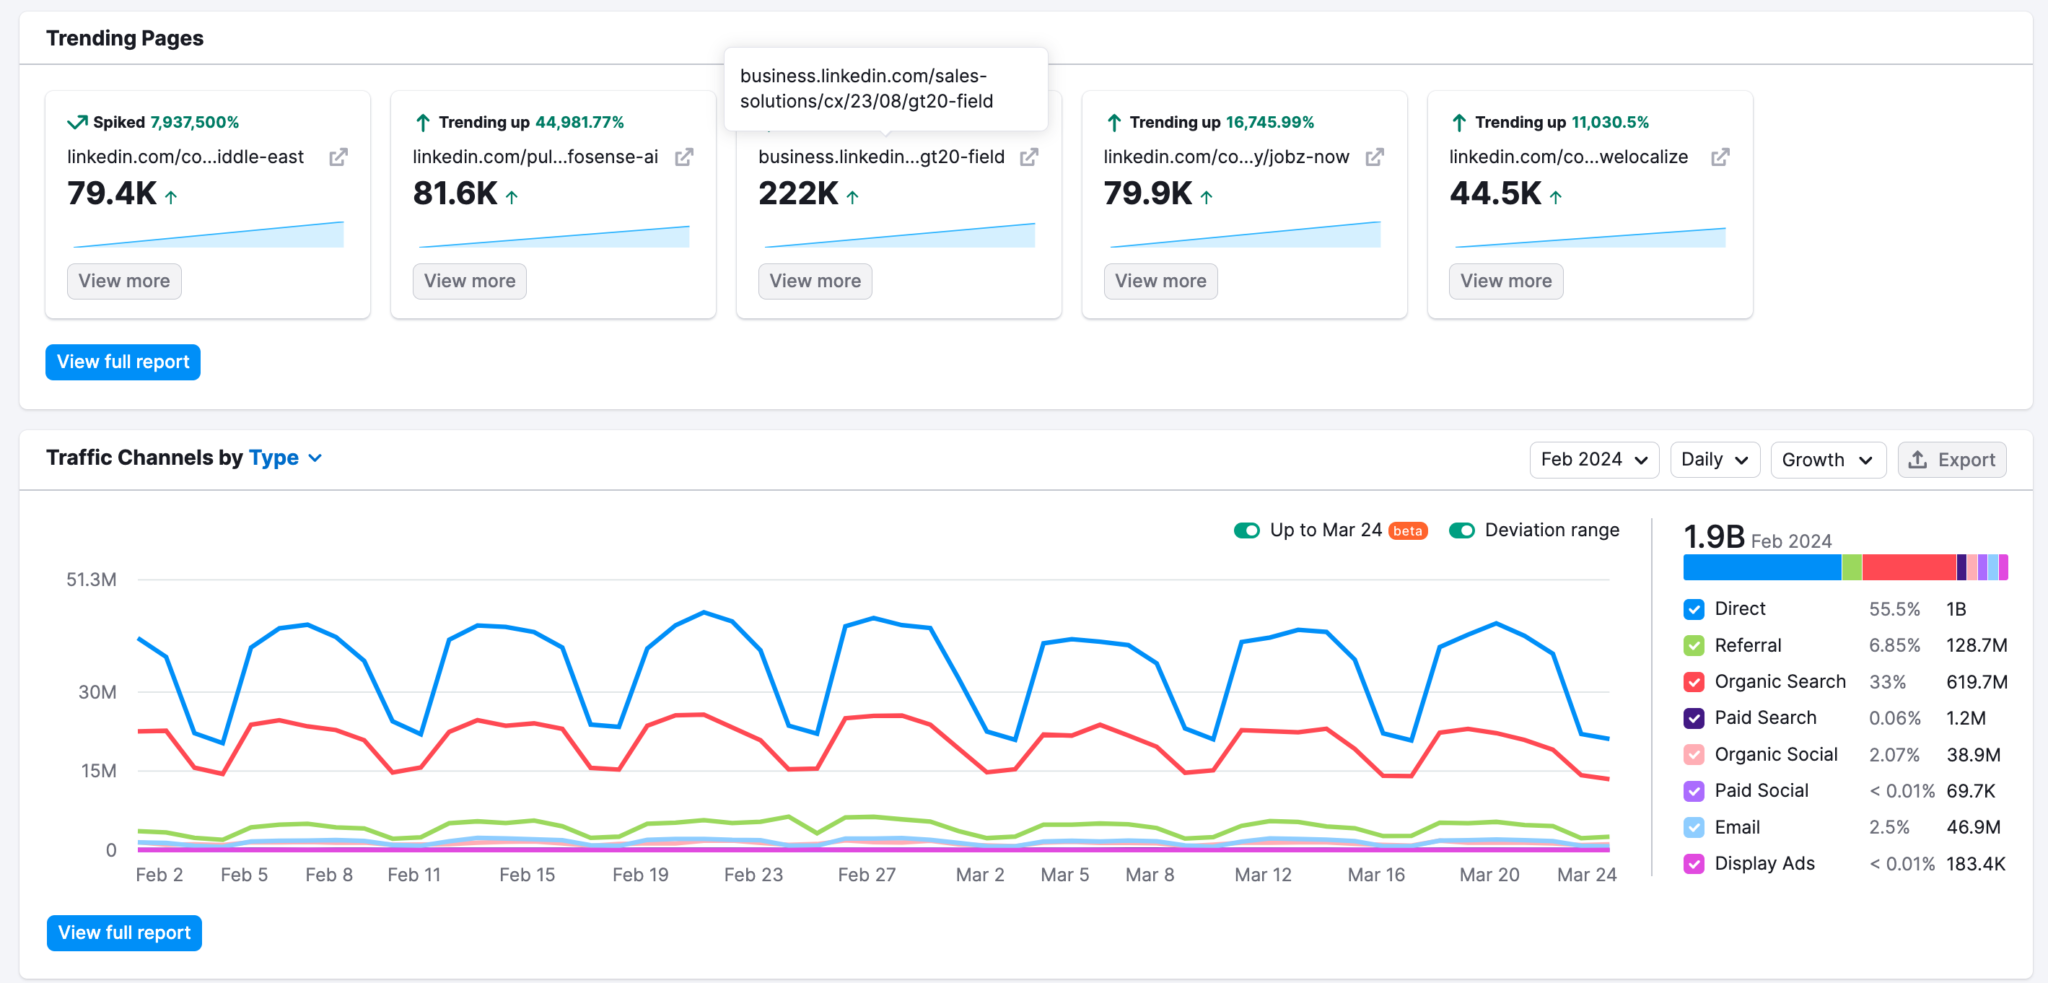This screenshot has height=983, width=2048.
Task: Click the blue Direct segment of the distribution bar
Action: (1760, 567)
